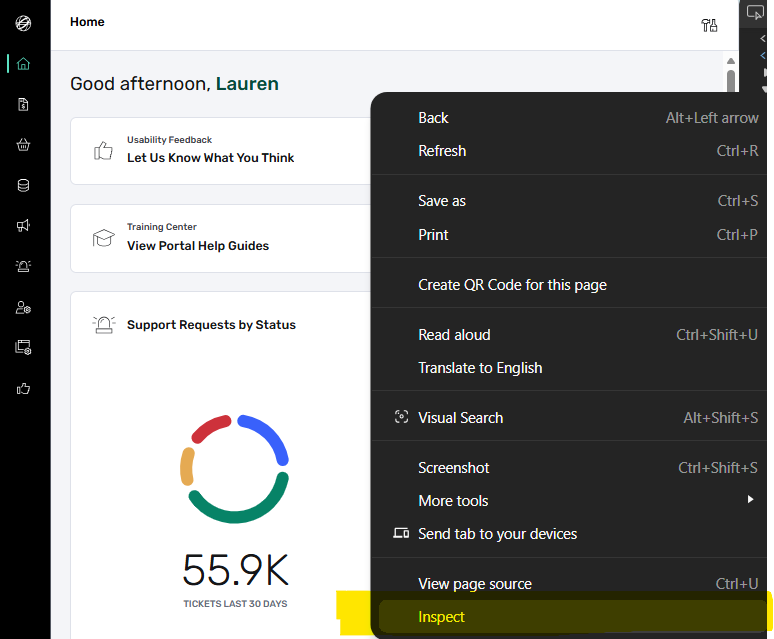Click the siren icon beside Support Requests
The image size is (774, 639).
point(104,325)
